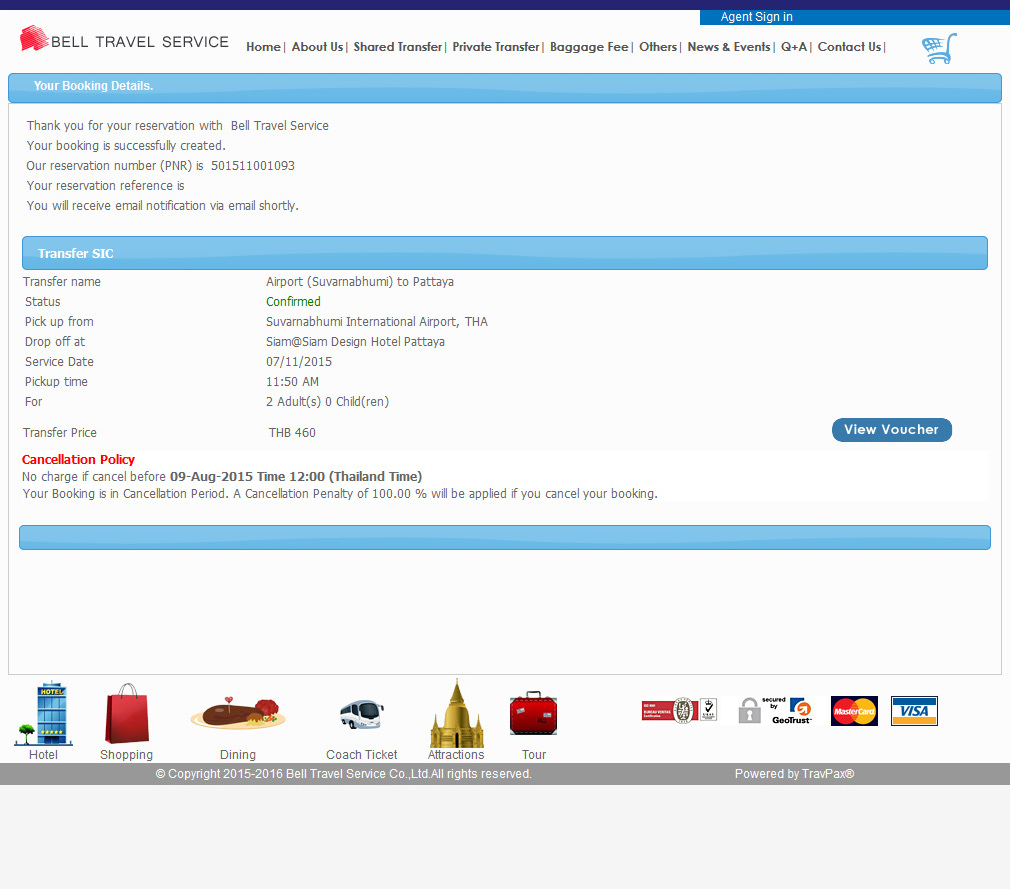
Task: Click the MasterCard logo
Action: coord(854,711)
